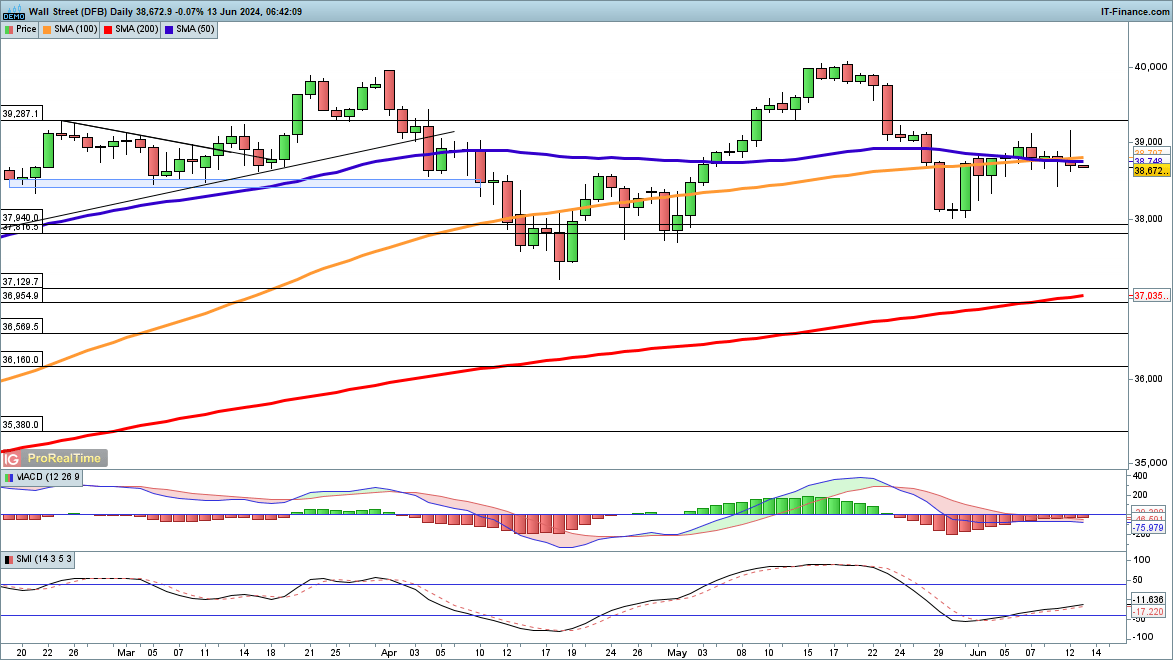The height and width of the screenshot is (660, 1173).
Task: Click the Wall Street (DFB) chart title
Action: [68, 12]
